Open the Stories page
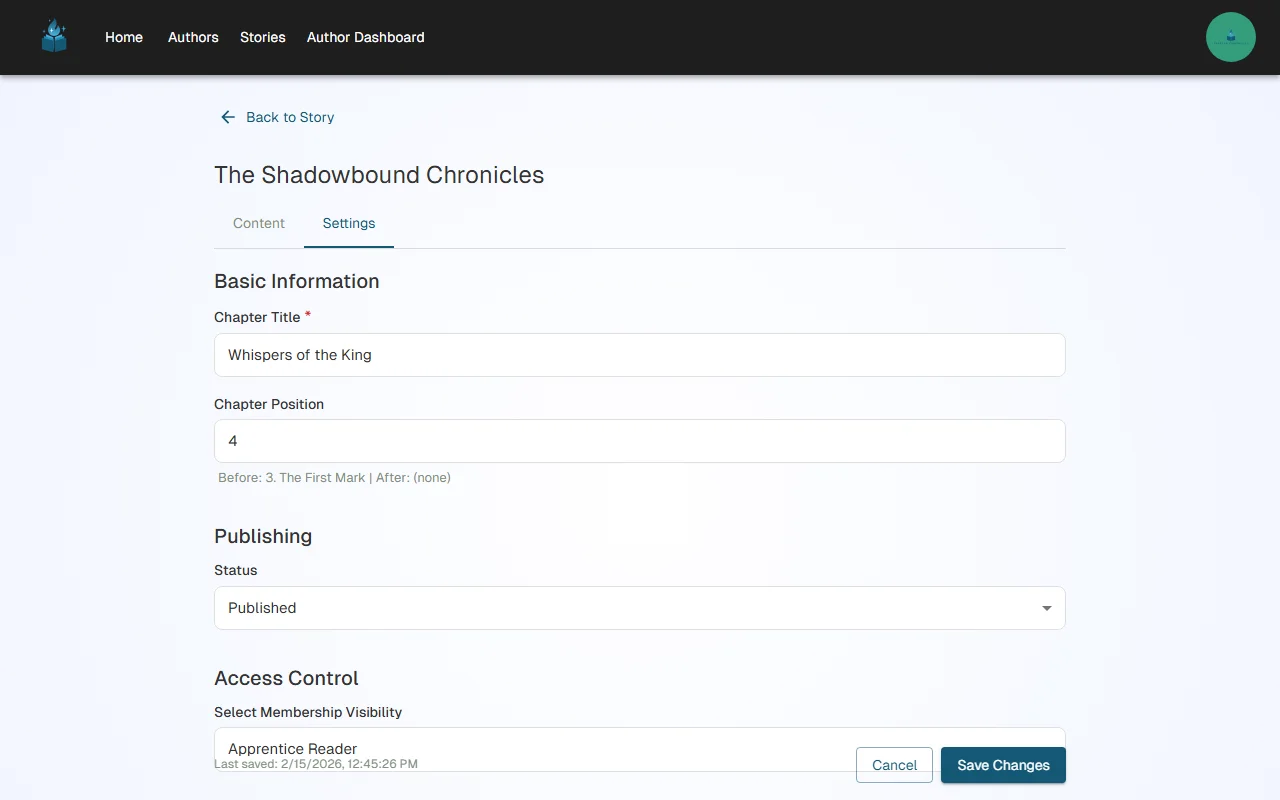The width and height of the screenshot is (1280, 800). tap(262, 37)
